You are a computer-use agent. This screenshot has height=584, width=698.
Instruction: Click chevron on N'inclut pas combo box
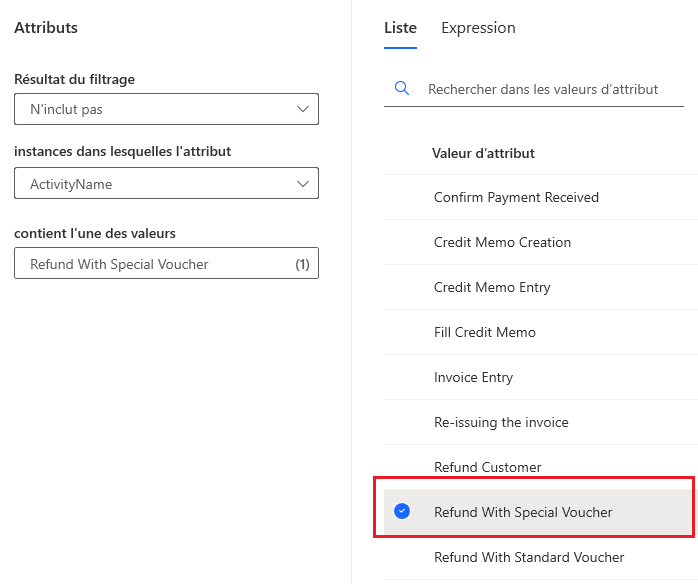303,109
